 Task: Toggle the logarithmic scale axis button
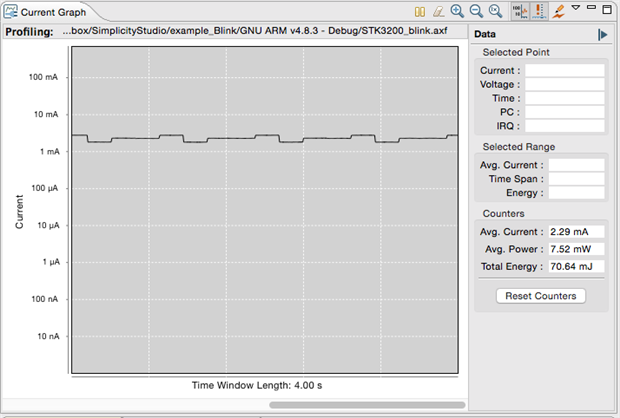click(x=518, y=11)
